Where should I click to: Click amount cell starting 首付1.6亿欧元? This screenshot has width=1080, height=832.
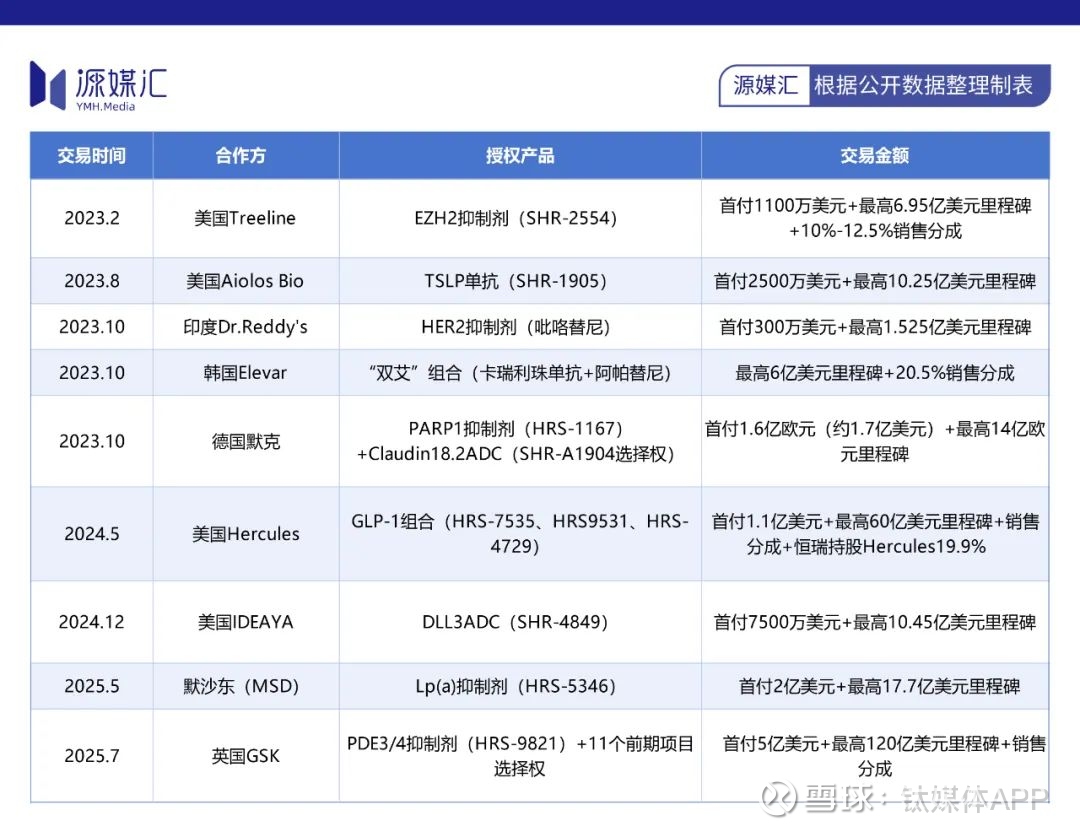[875, 441]
